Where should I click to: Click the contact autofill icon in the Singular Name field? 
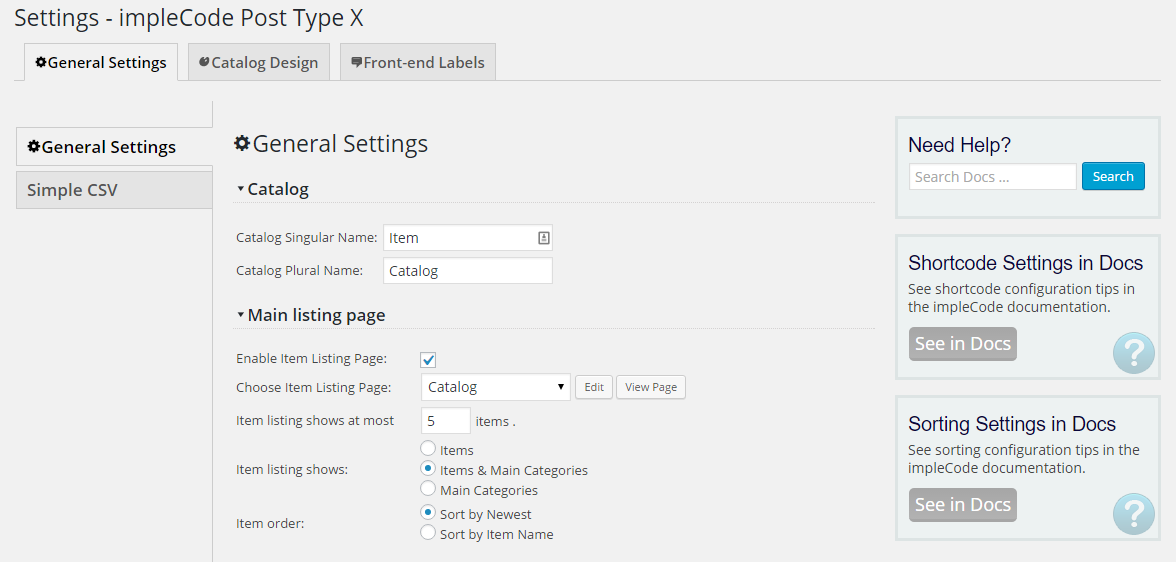click(544, 238)
